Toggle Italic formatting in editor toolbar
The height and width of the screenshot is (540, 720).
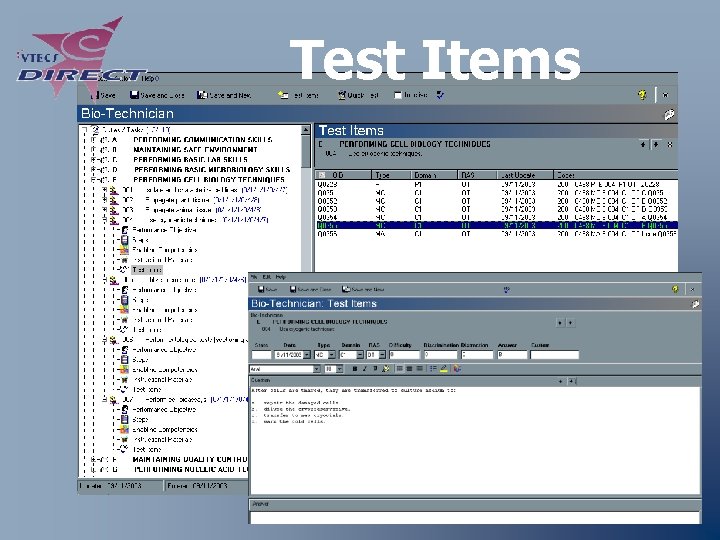click(365, 369)
